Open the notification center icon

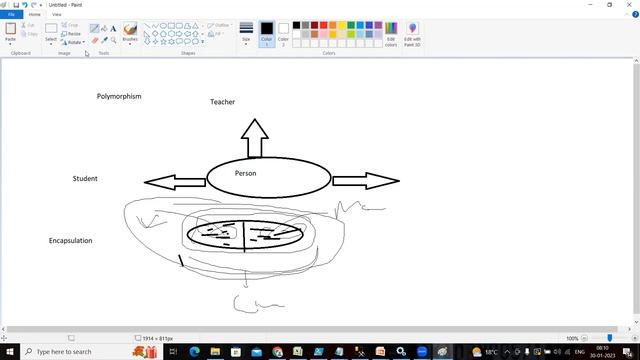[x=627, y=351]
